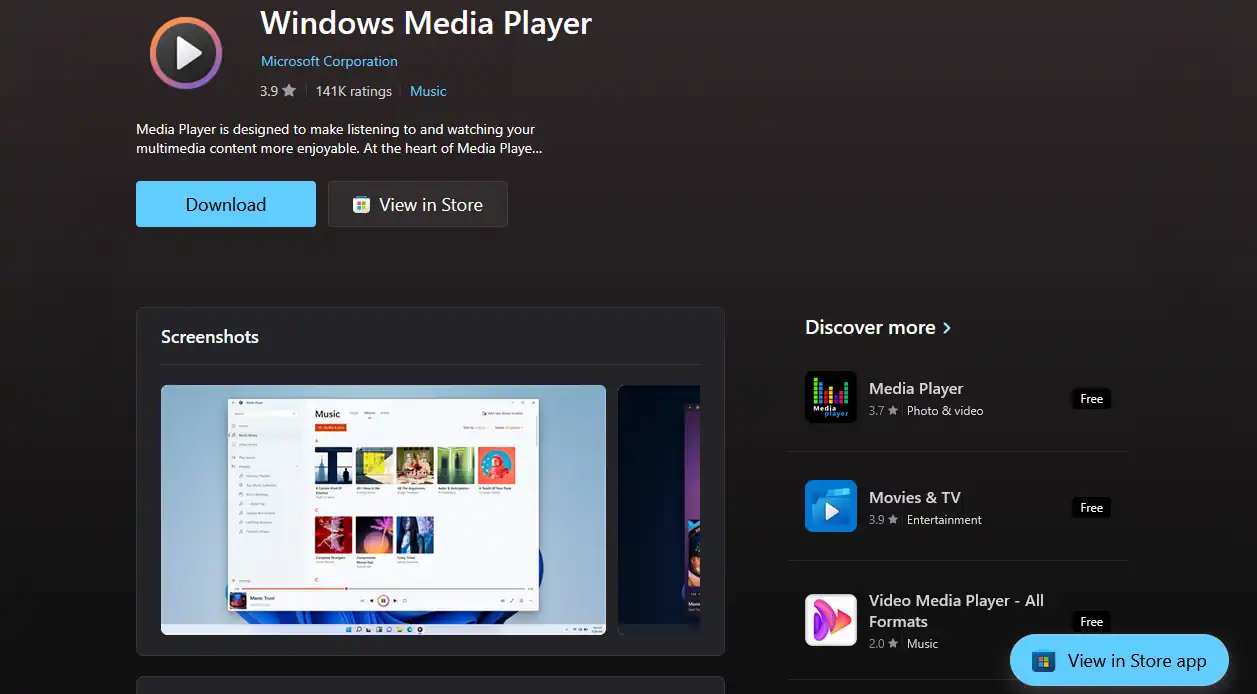This screenshot has width=1257, height=694.
Task: Click Free next to Video Media Player - All Formats
Action: [x=1090, y=621]
